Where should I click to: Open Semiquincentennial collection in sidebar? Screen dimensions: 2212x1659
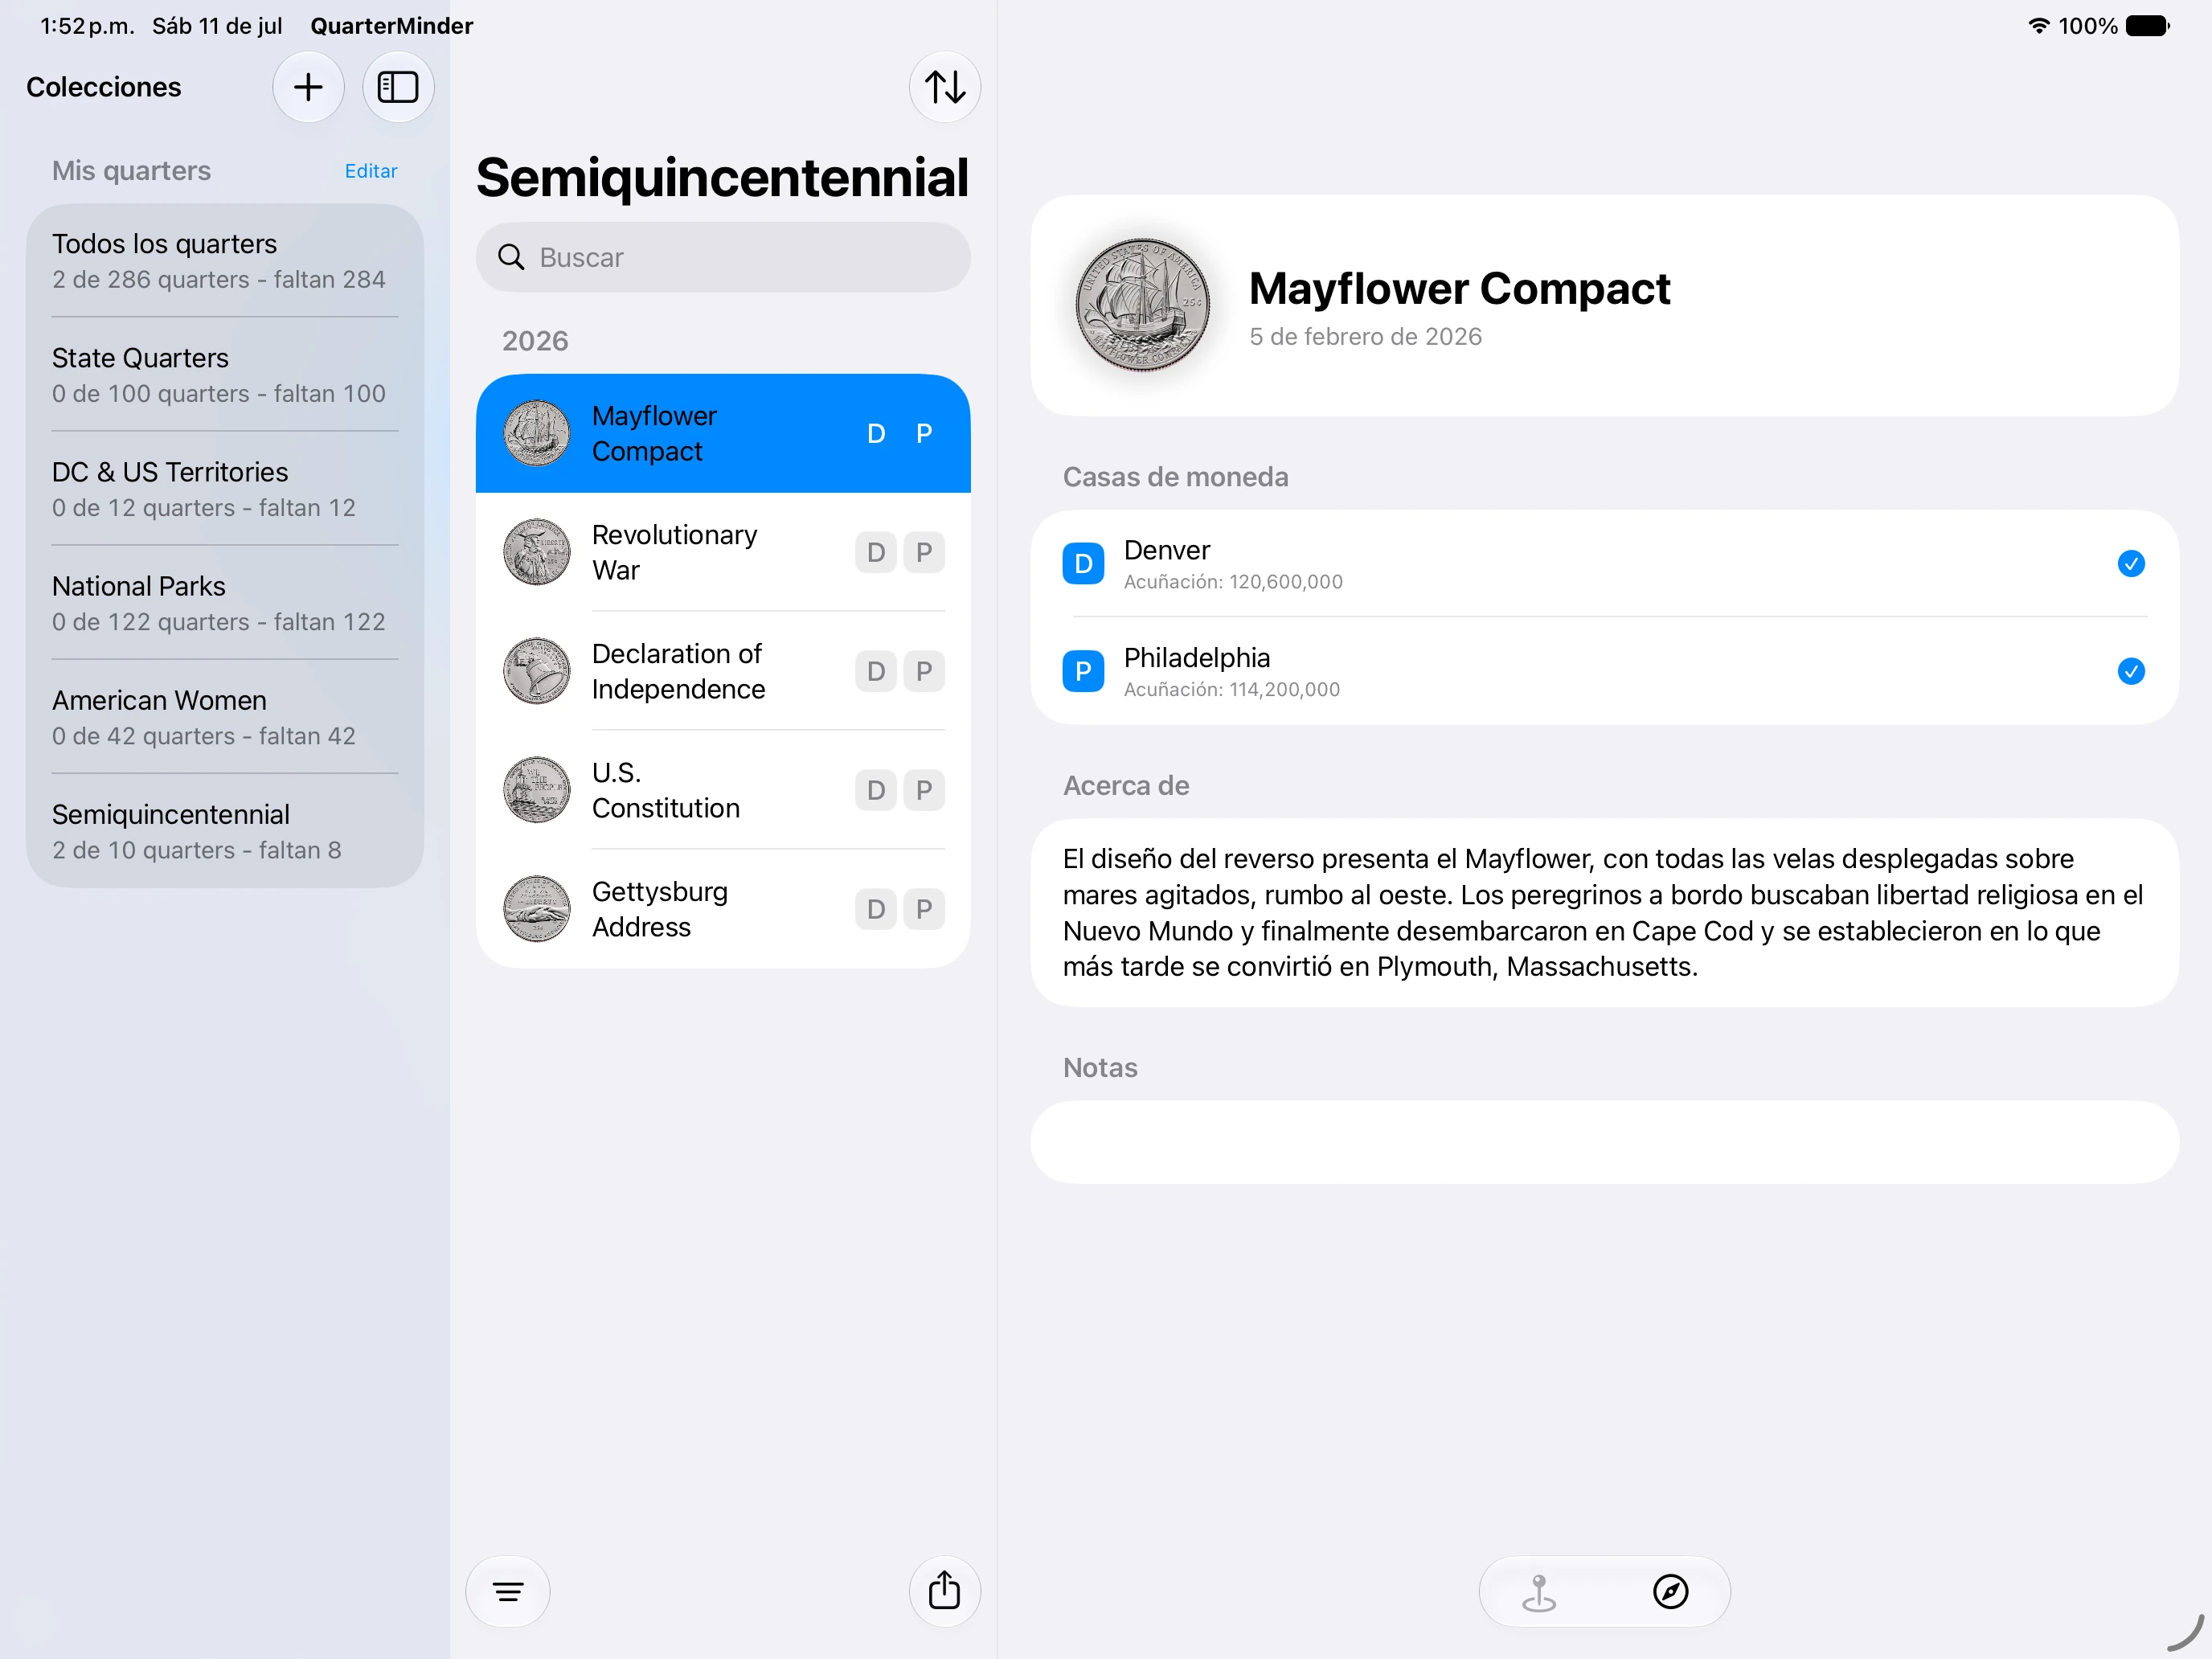[225, 831]
